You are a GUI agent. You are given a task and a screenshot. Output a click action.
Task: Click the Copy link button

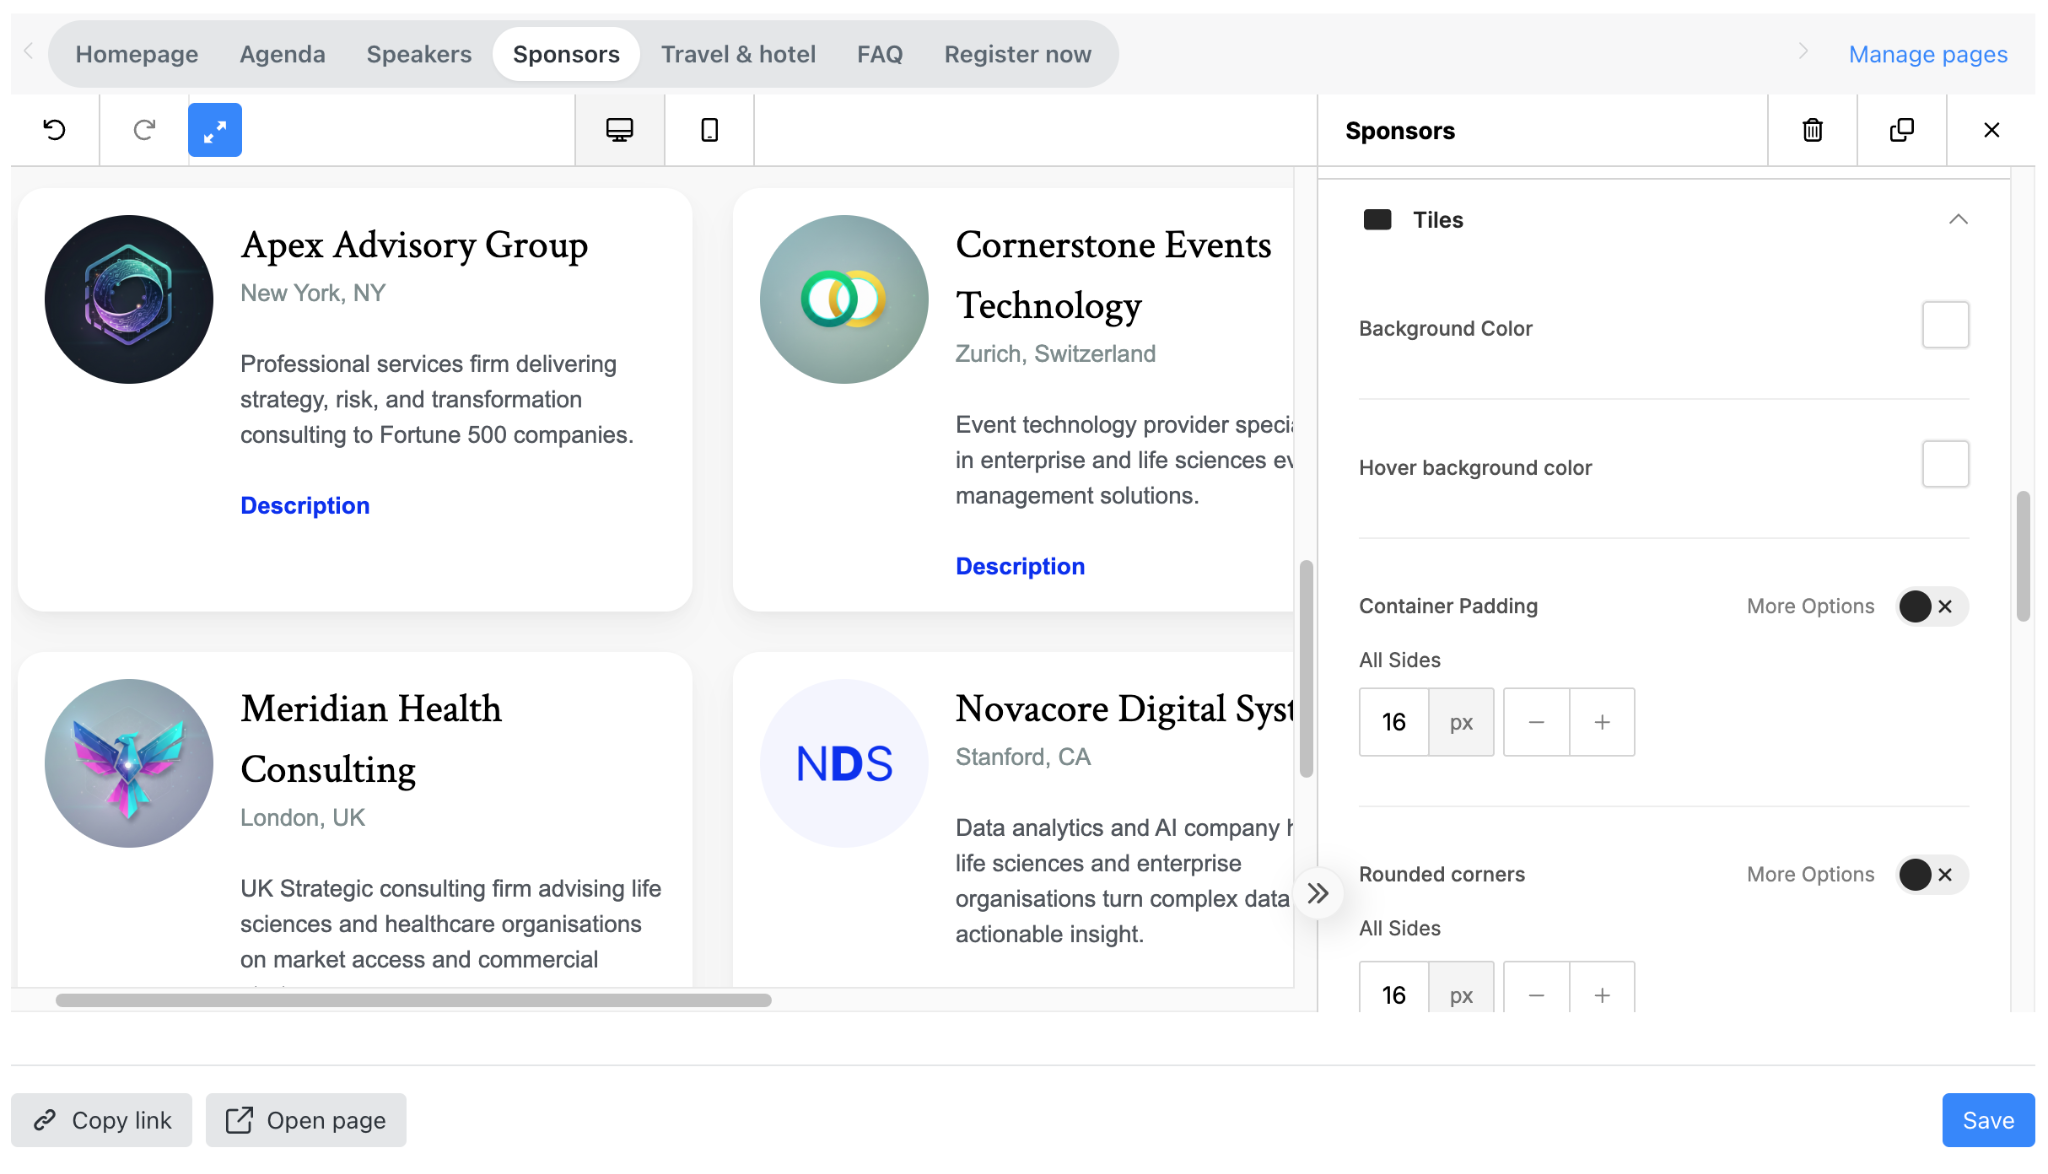[x=101, y=1121]
